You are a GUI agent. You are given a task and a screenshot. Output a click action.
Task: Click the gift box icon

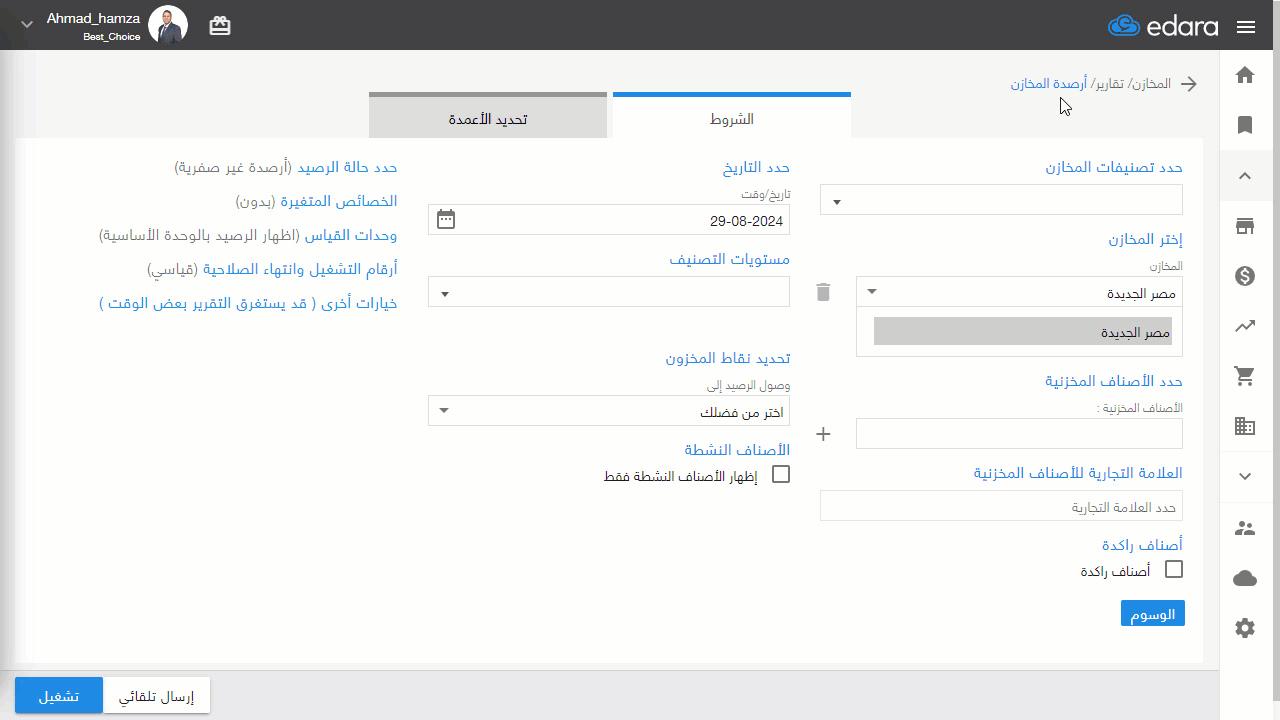[x=220, y=26]
